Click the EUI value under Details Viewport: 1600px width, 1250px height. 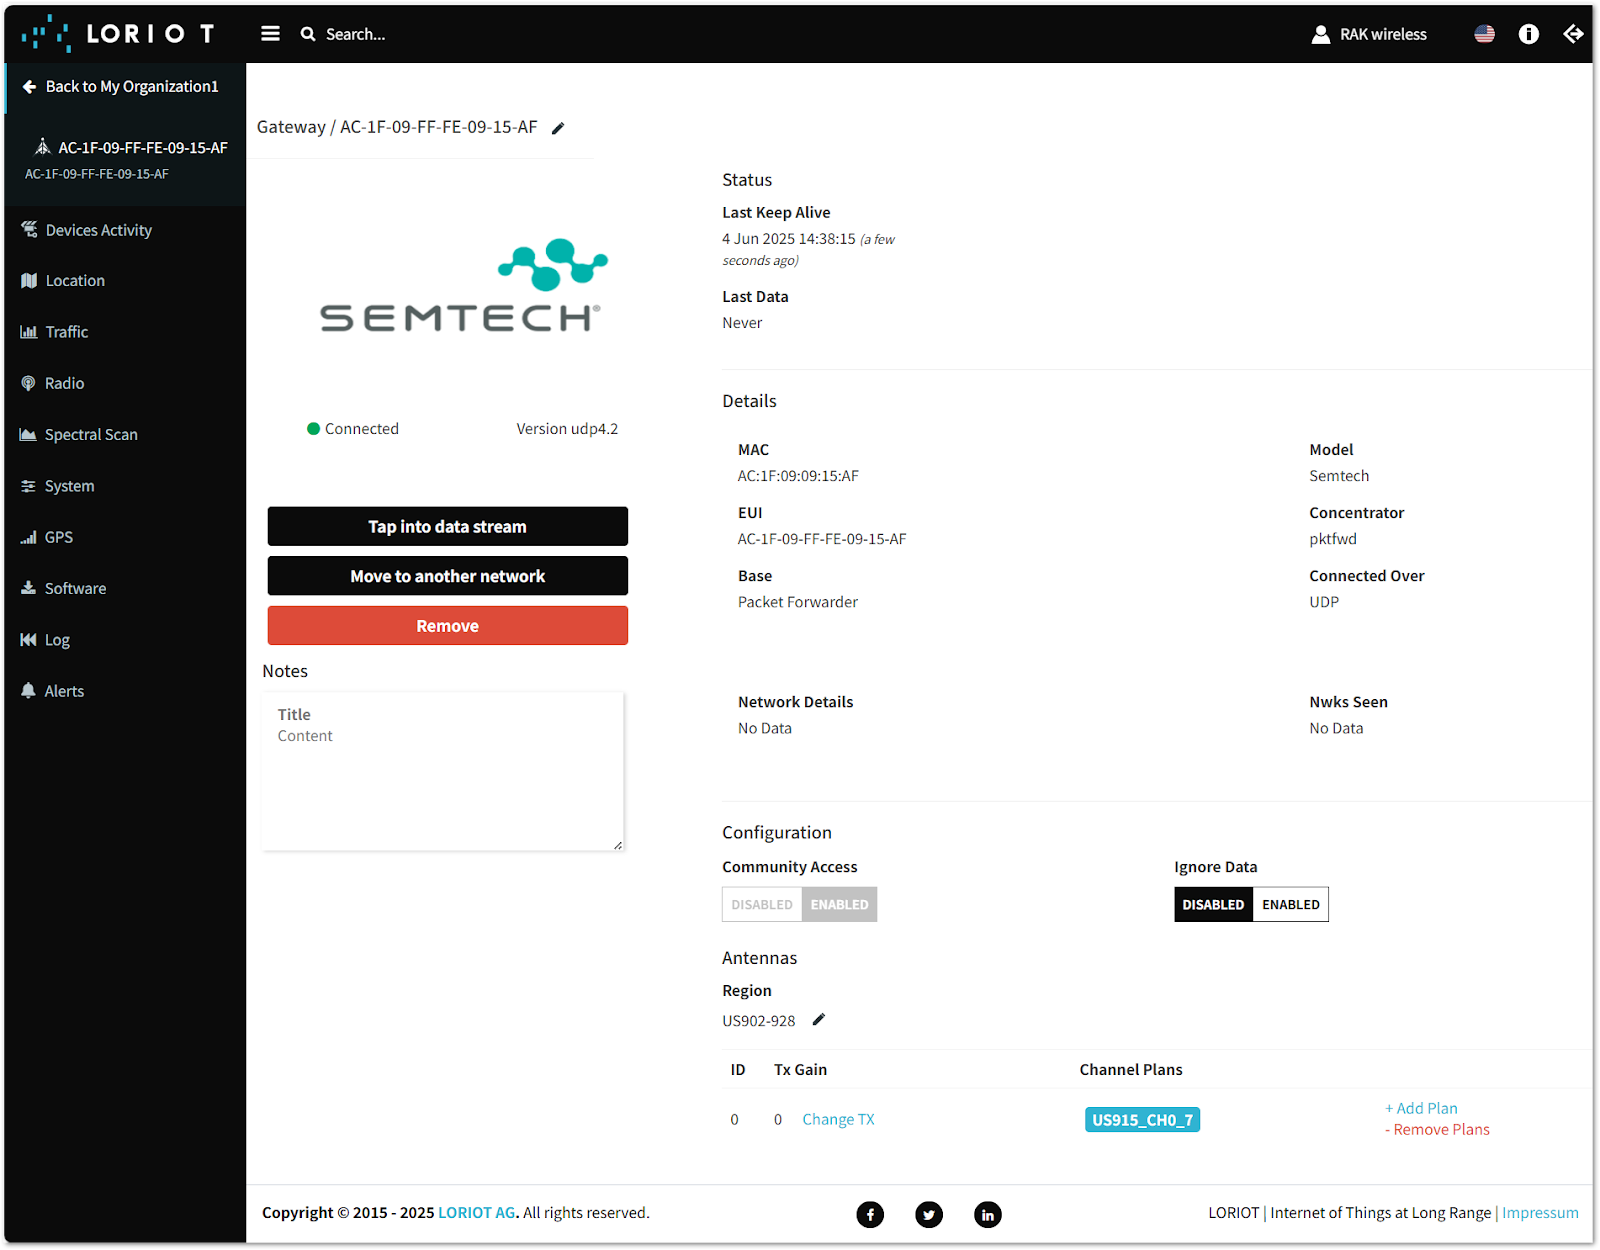822,539
